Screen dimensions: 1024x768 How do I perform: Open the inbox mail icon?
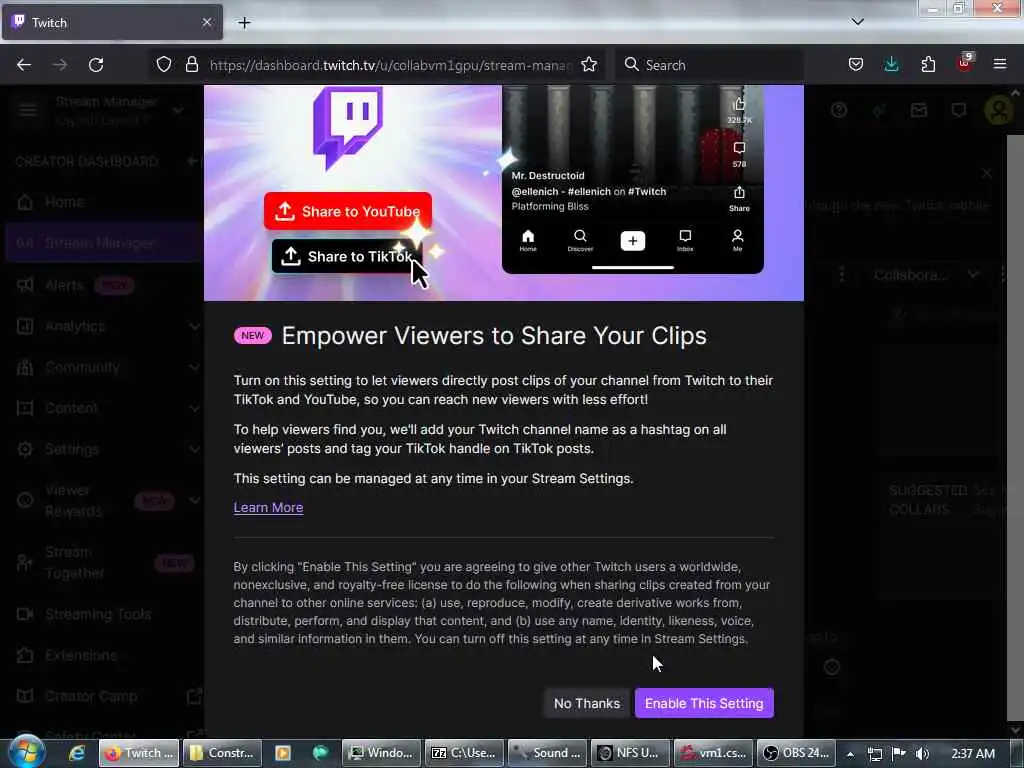[x=919, y=110]
